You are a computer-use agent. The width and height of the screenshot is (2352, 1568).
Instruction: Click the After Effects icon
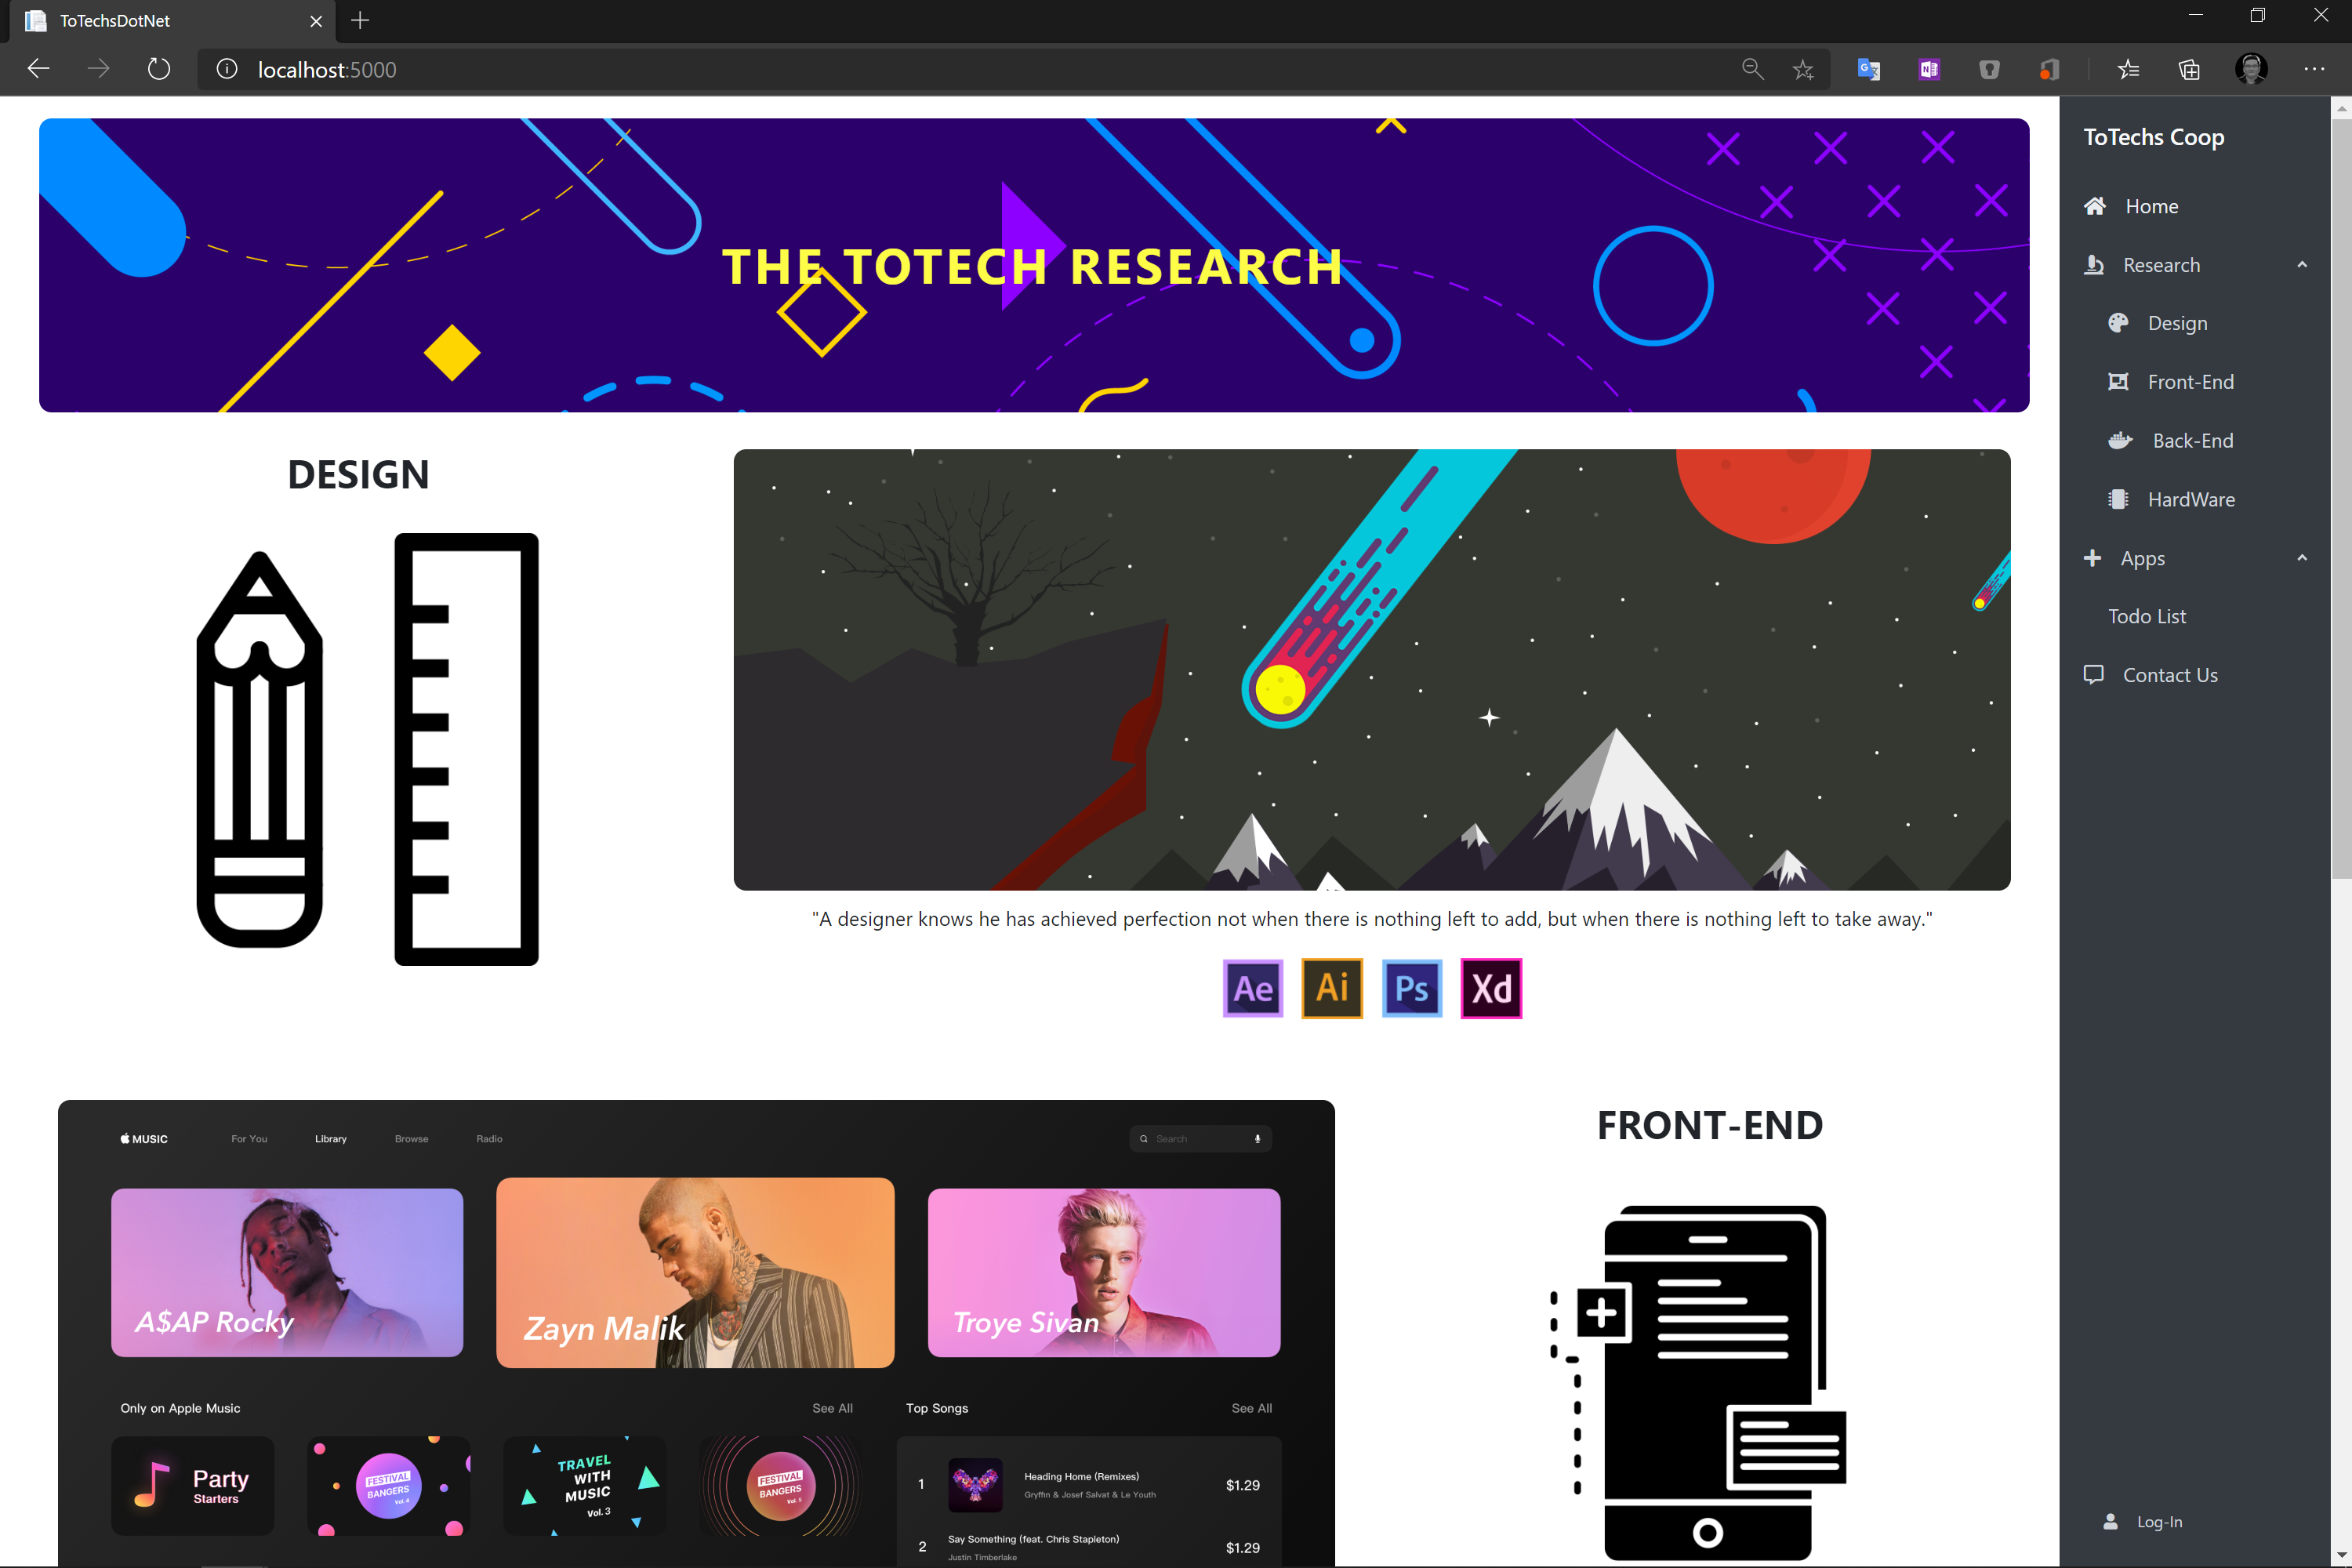[x=1252, y=988]
